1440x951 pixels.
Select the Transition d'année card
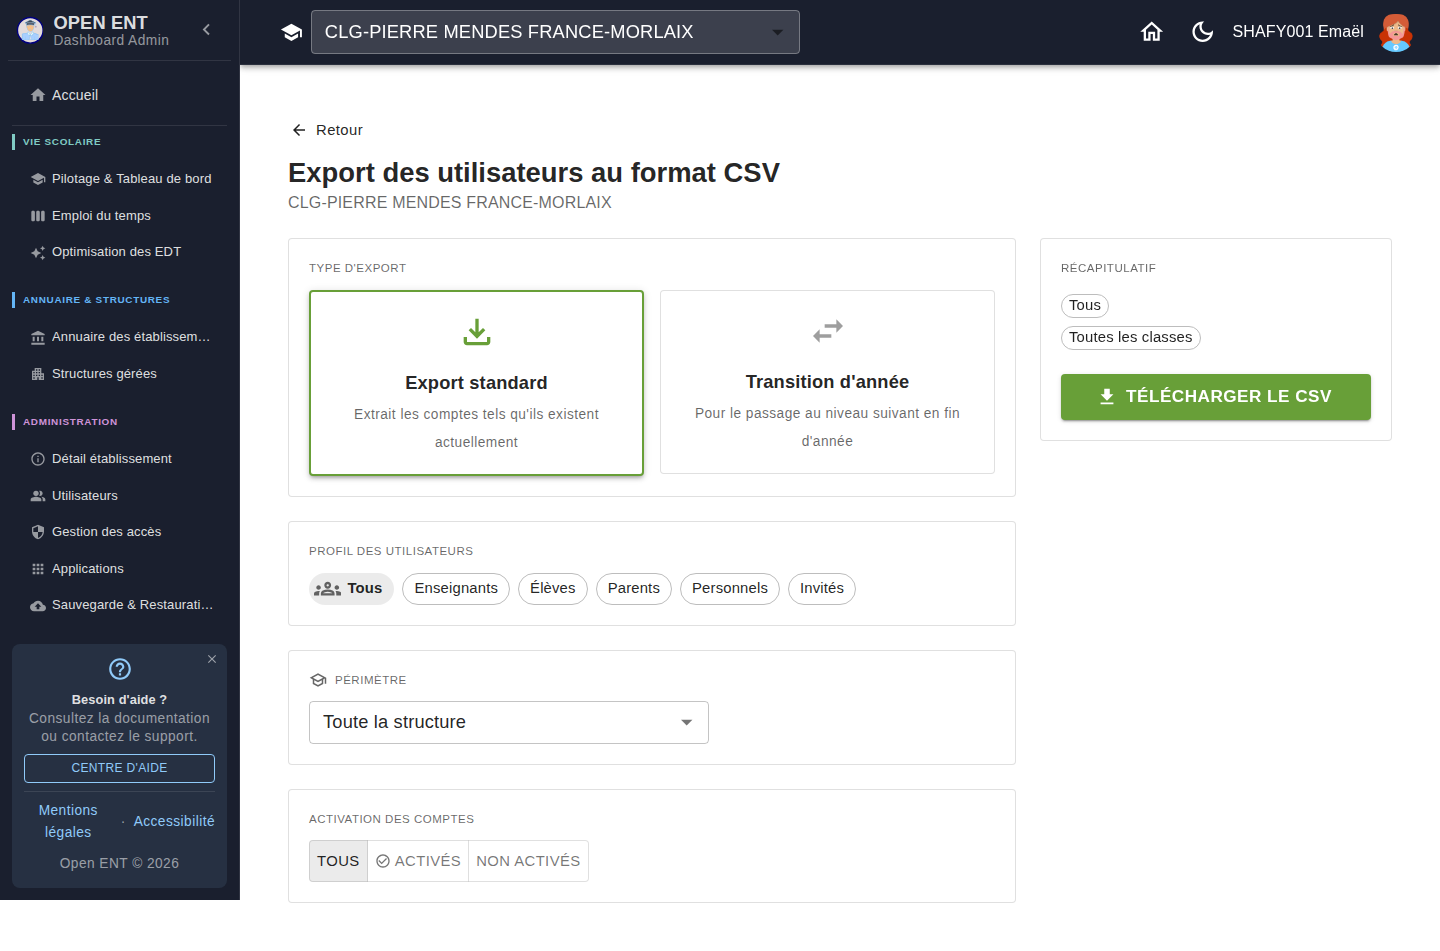coord(827,382)
